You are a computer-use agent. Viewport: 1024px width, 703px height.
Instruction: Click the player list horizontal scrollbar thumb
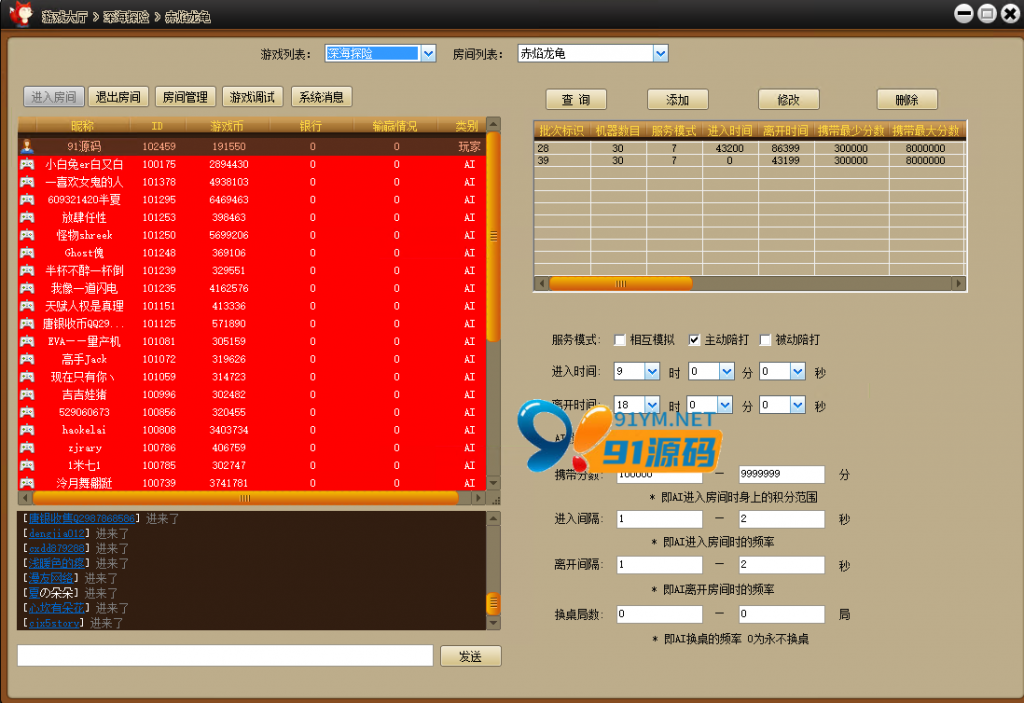point(245,499)
